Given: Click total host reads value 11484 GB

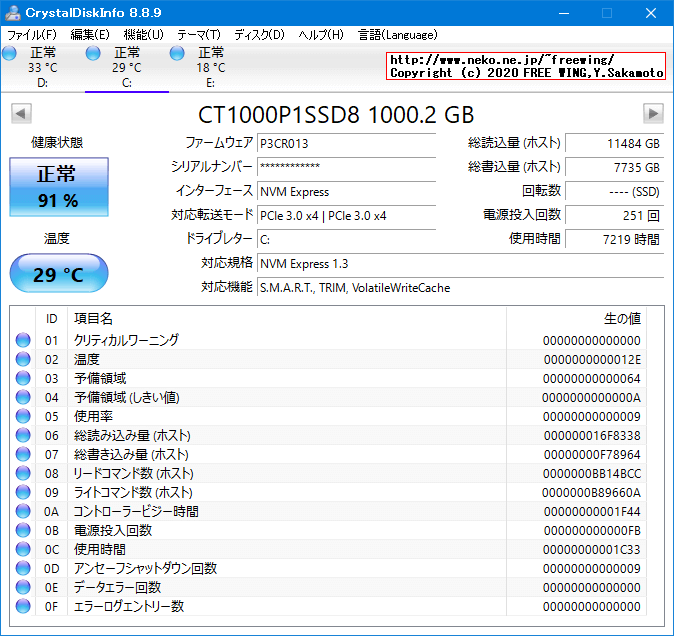Looking at the screenshot, I should (614, 143).
